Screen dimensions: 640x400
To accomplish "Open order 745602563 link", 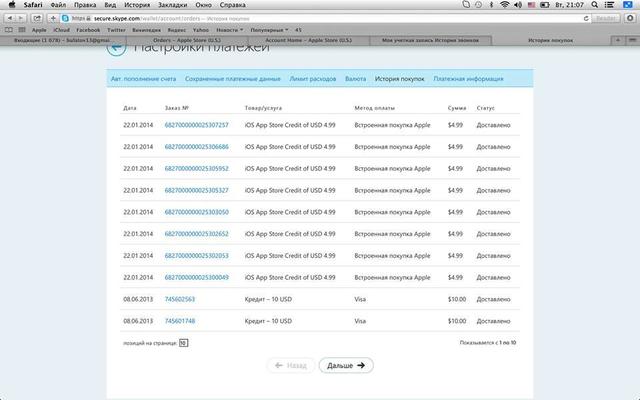I will coord(180,298).
